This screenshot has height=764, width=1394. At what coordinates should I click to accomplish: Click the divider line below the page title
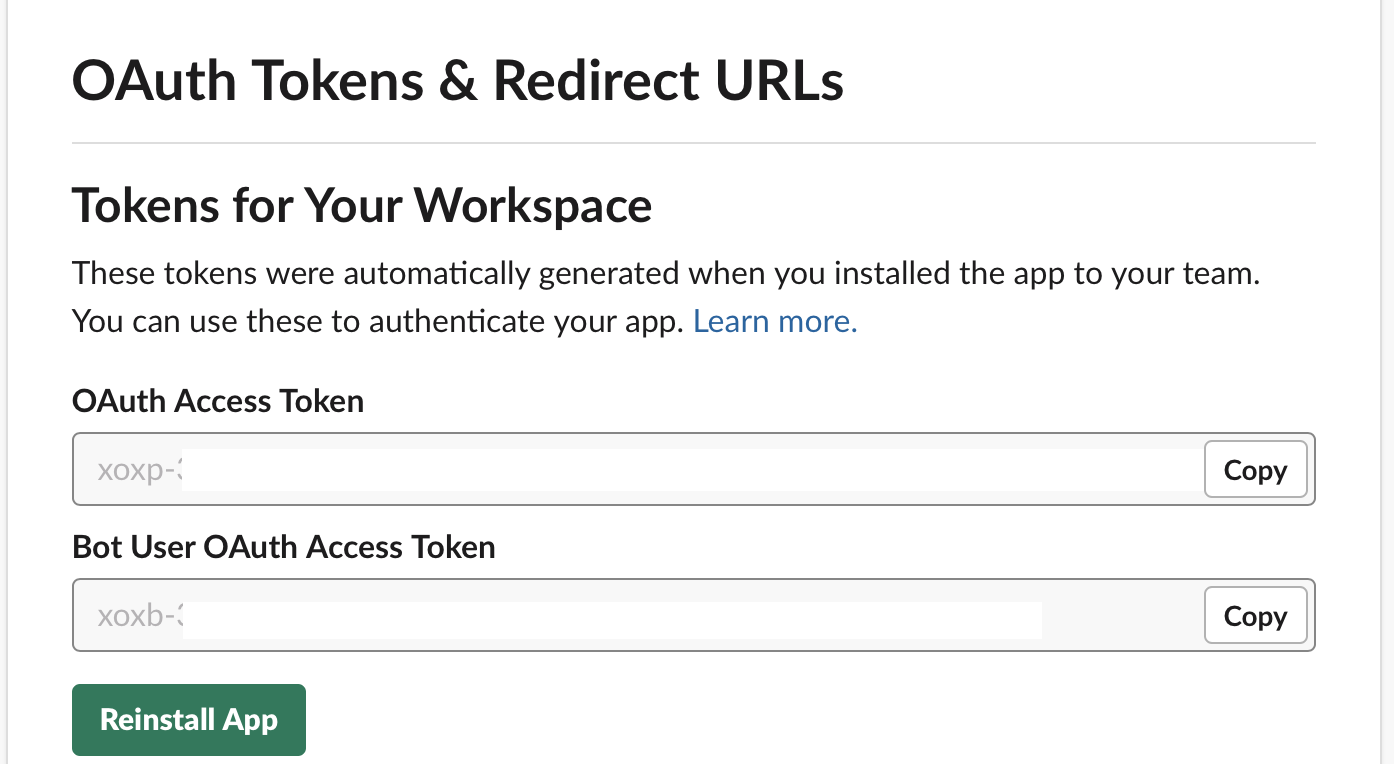[693, 143]
